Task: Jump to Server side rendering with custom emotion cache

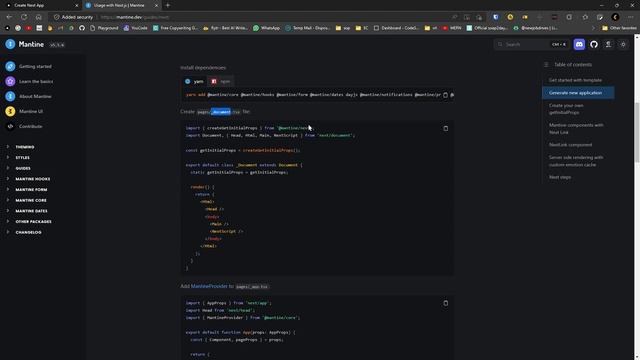Action: point(576,161)
